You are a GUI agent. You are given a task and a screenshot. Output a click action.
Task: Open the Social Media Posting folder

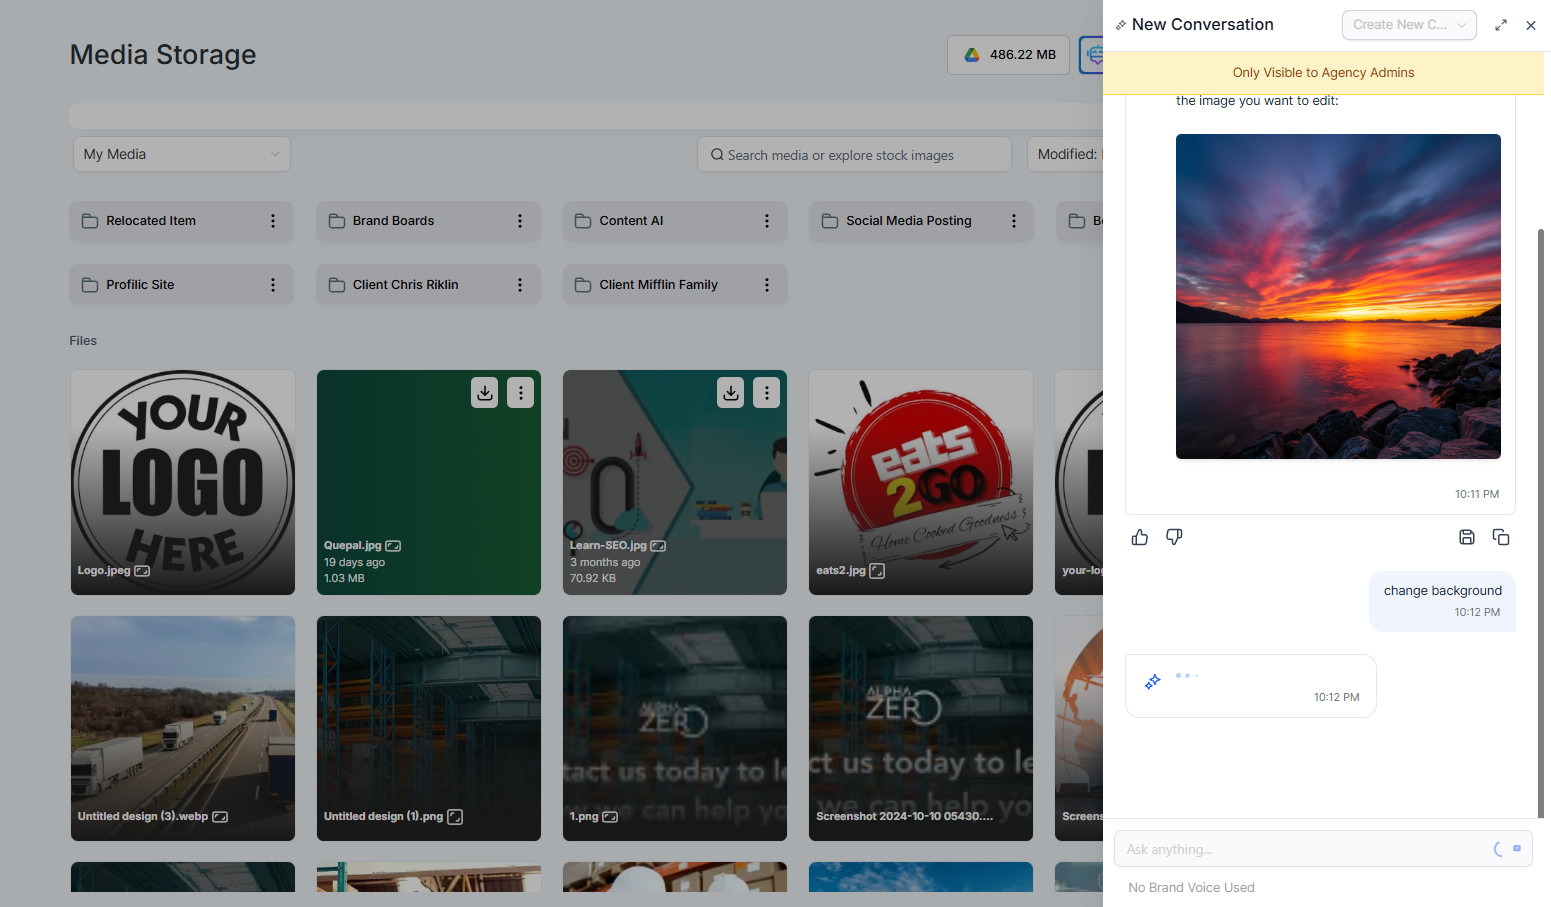coord(921,221)
